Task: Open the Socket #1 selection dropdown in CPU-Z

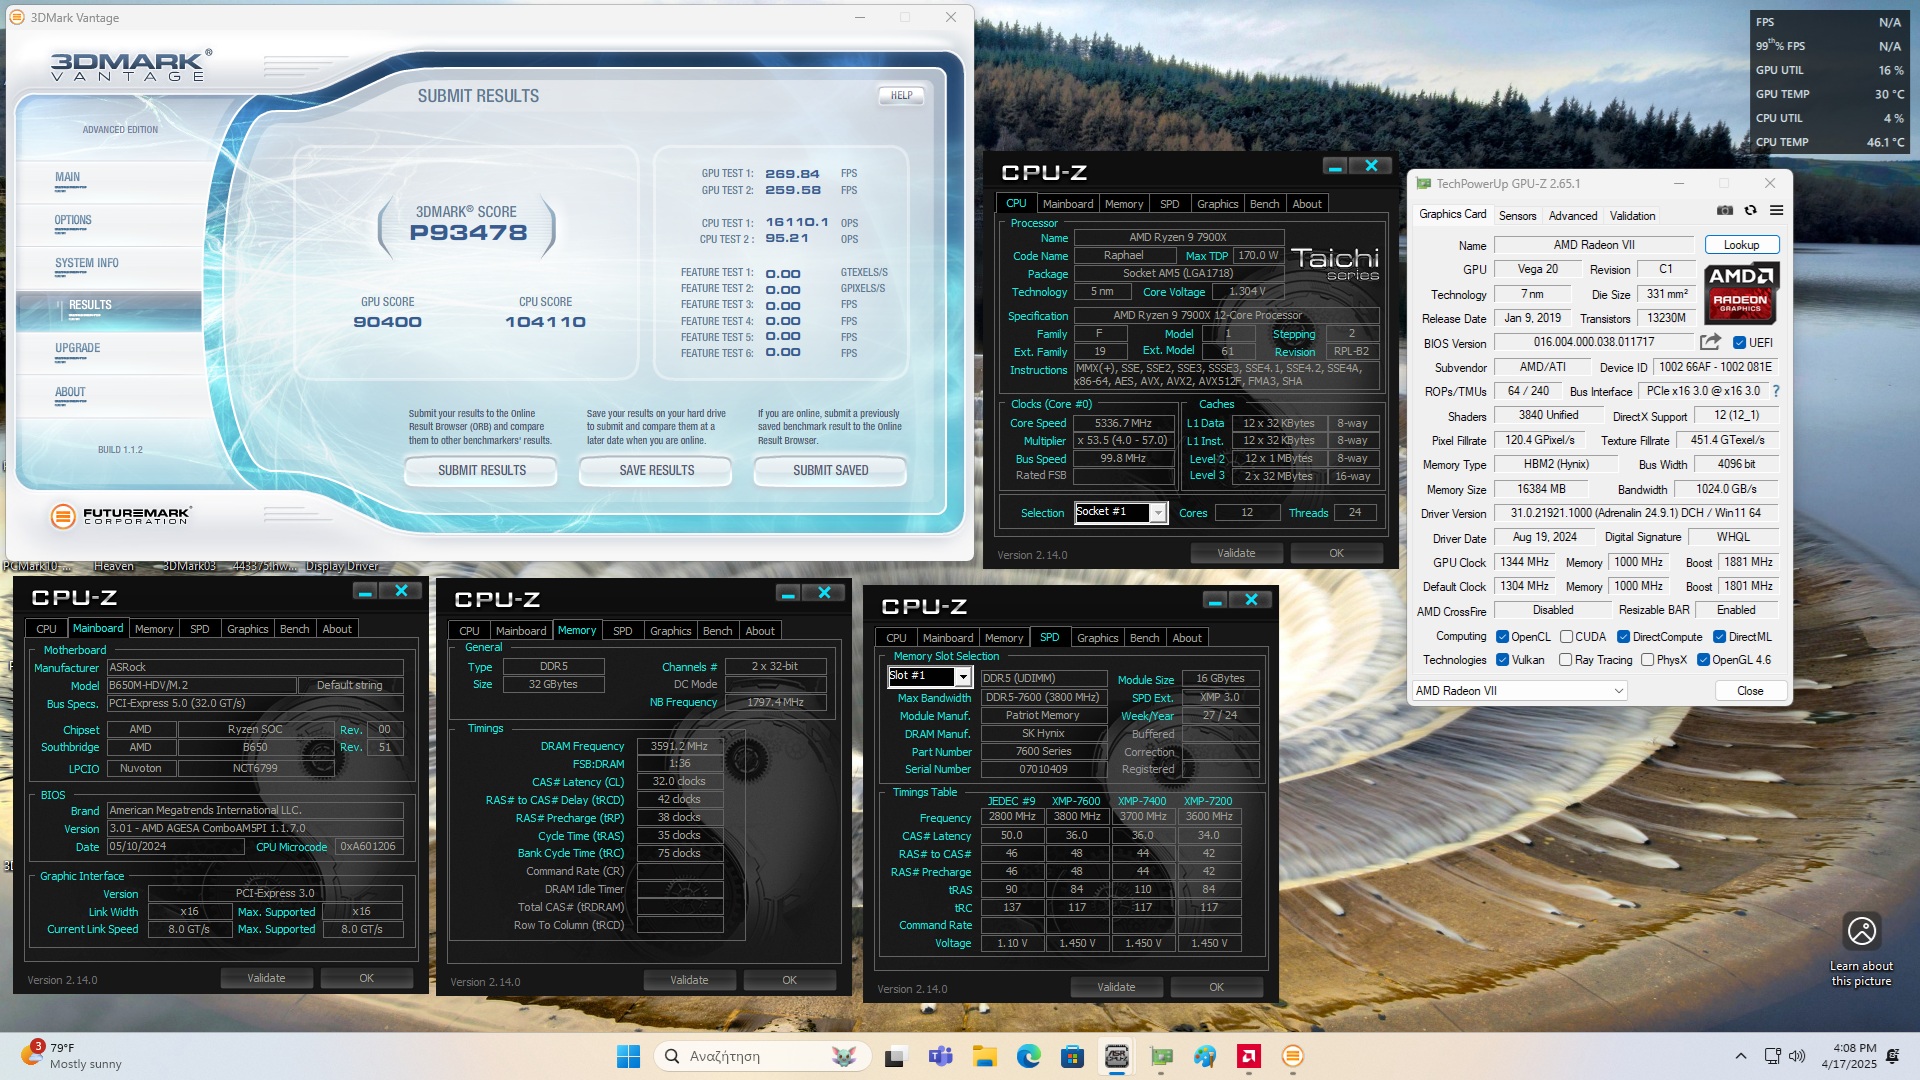Action: point(1120,512)
